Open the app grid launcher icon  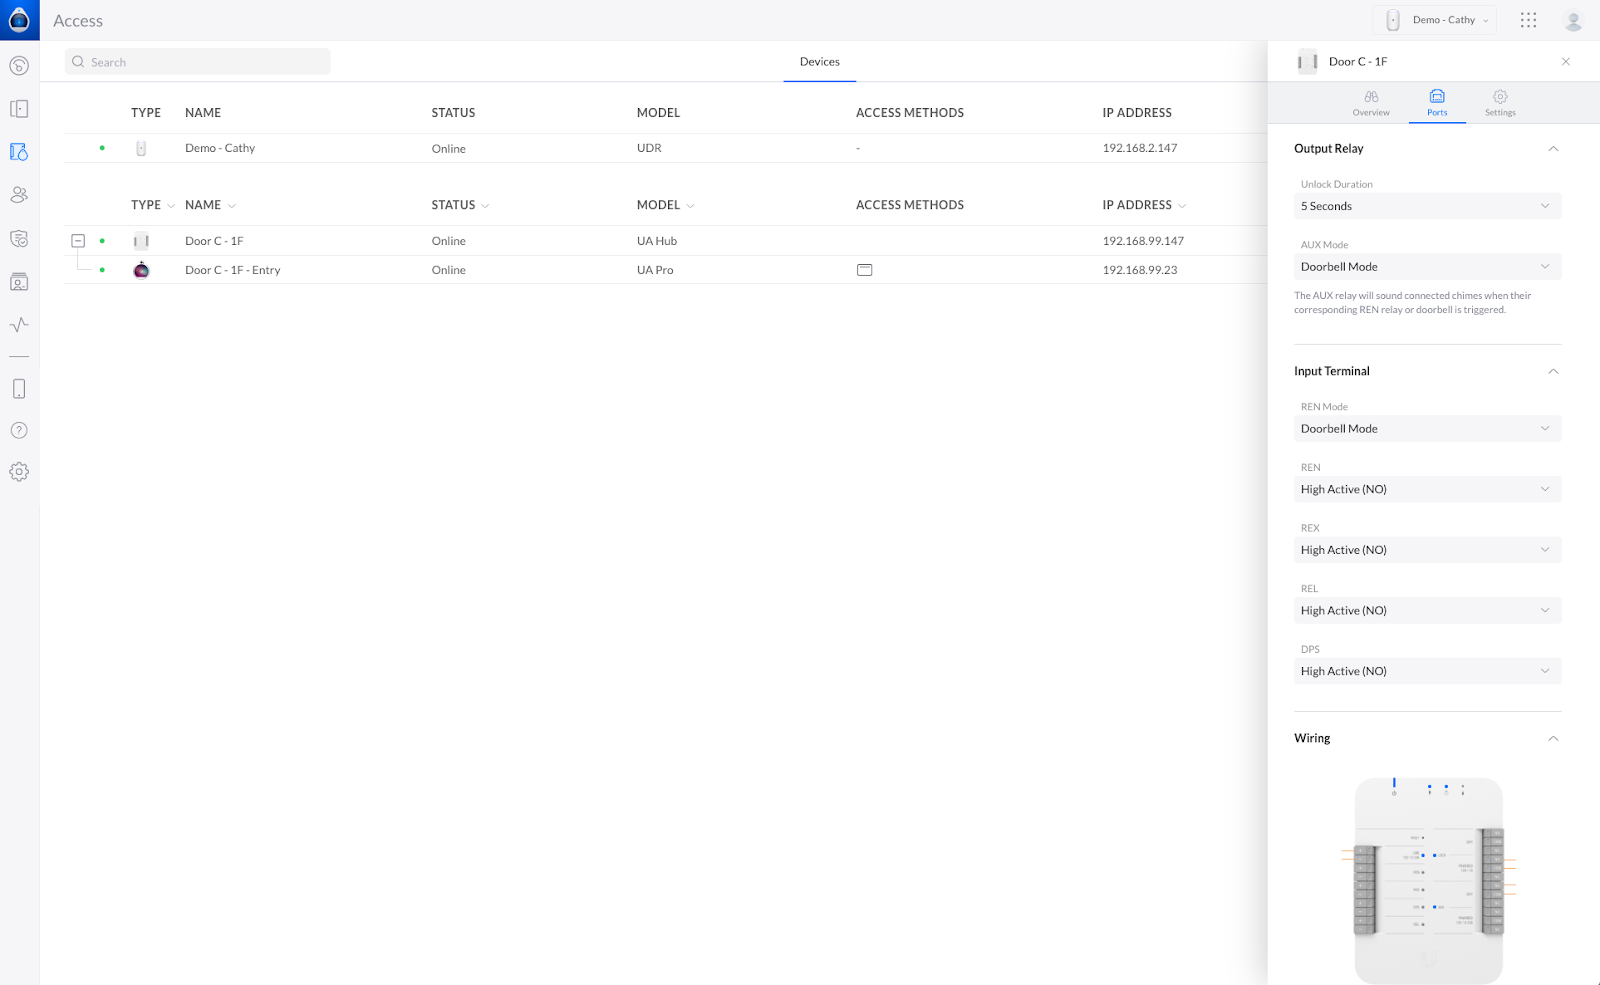1528,20
